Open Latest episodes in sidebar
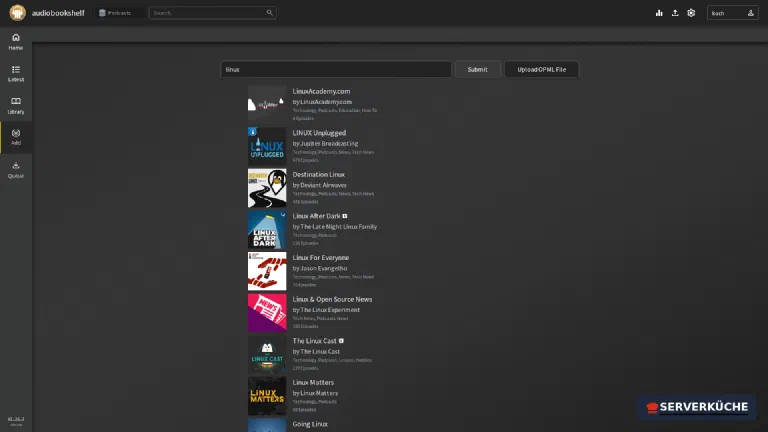The width and height of the screenshot is (768, 432). 16,74
